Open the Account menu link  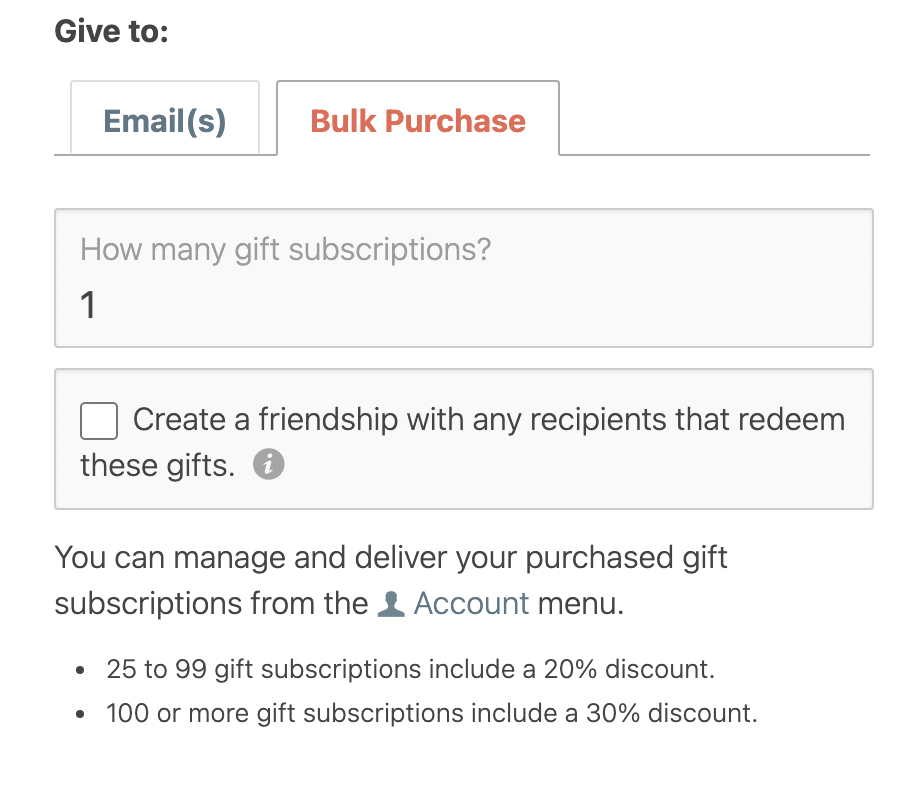click(x=471, y=604)
